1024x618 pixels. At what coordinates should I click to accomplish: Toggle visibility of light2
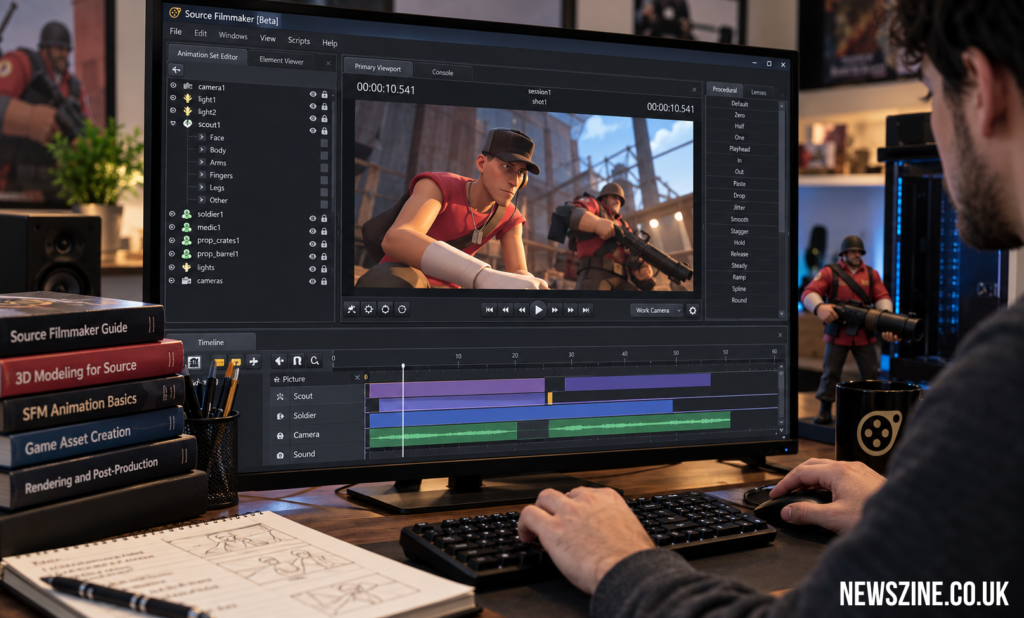pos(313,118)
